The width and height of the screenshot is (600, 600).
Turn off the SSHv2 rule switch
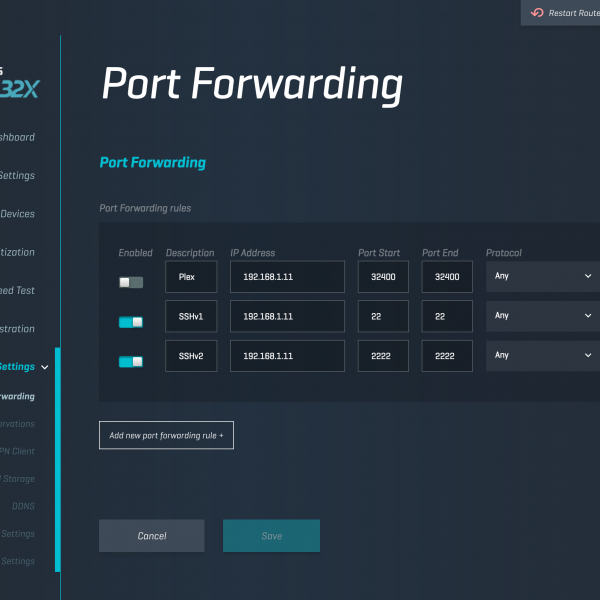coord(131,361)
